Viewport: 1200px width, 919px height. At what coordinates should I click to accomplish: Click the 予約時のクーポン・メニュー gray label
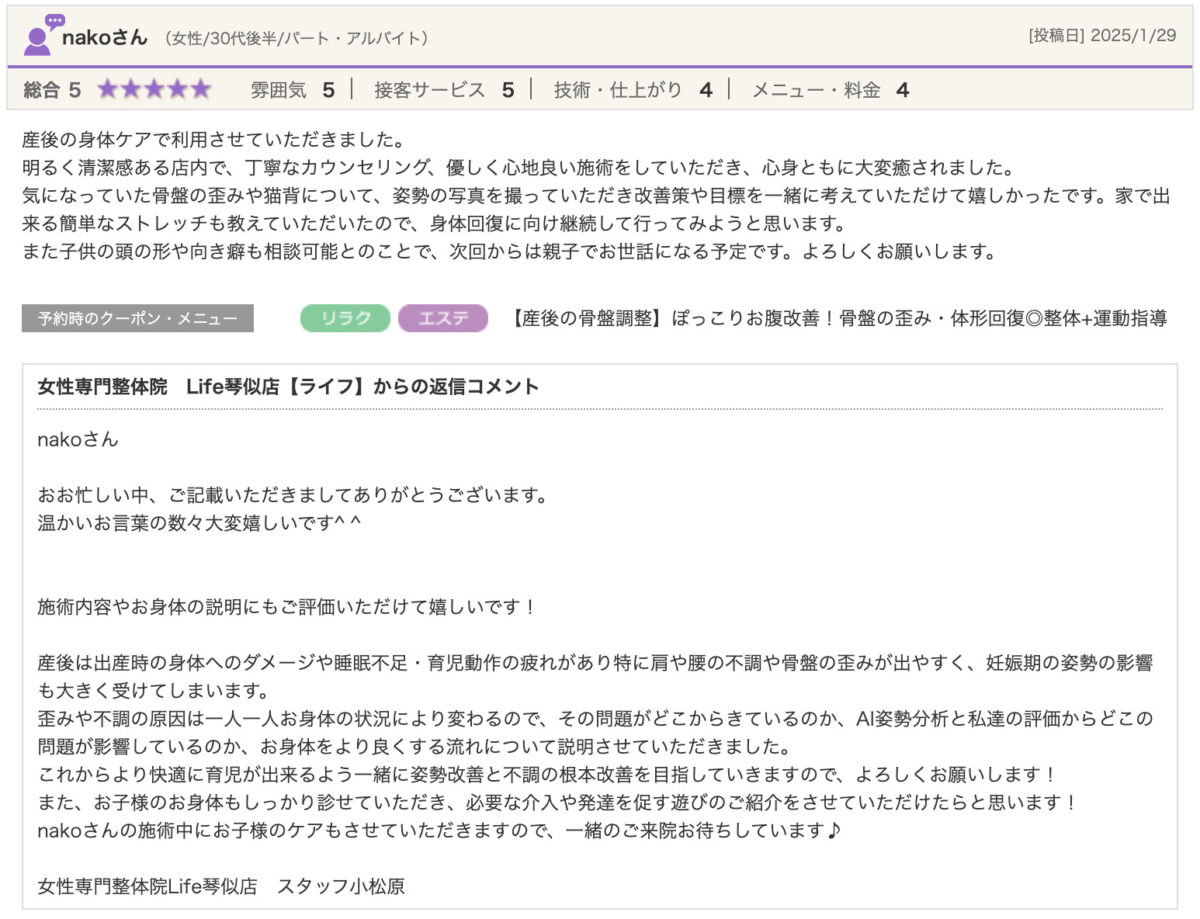click(x=138, y=319)
